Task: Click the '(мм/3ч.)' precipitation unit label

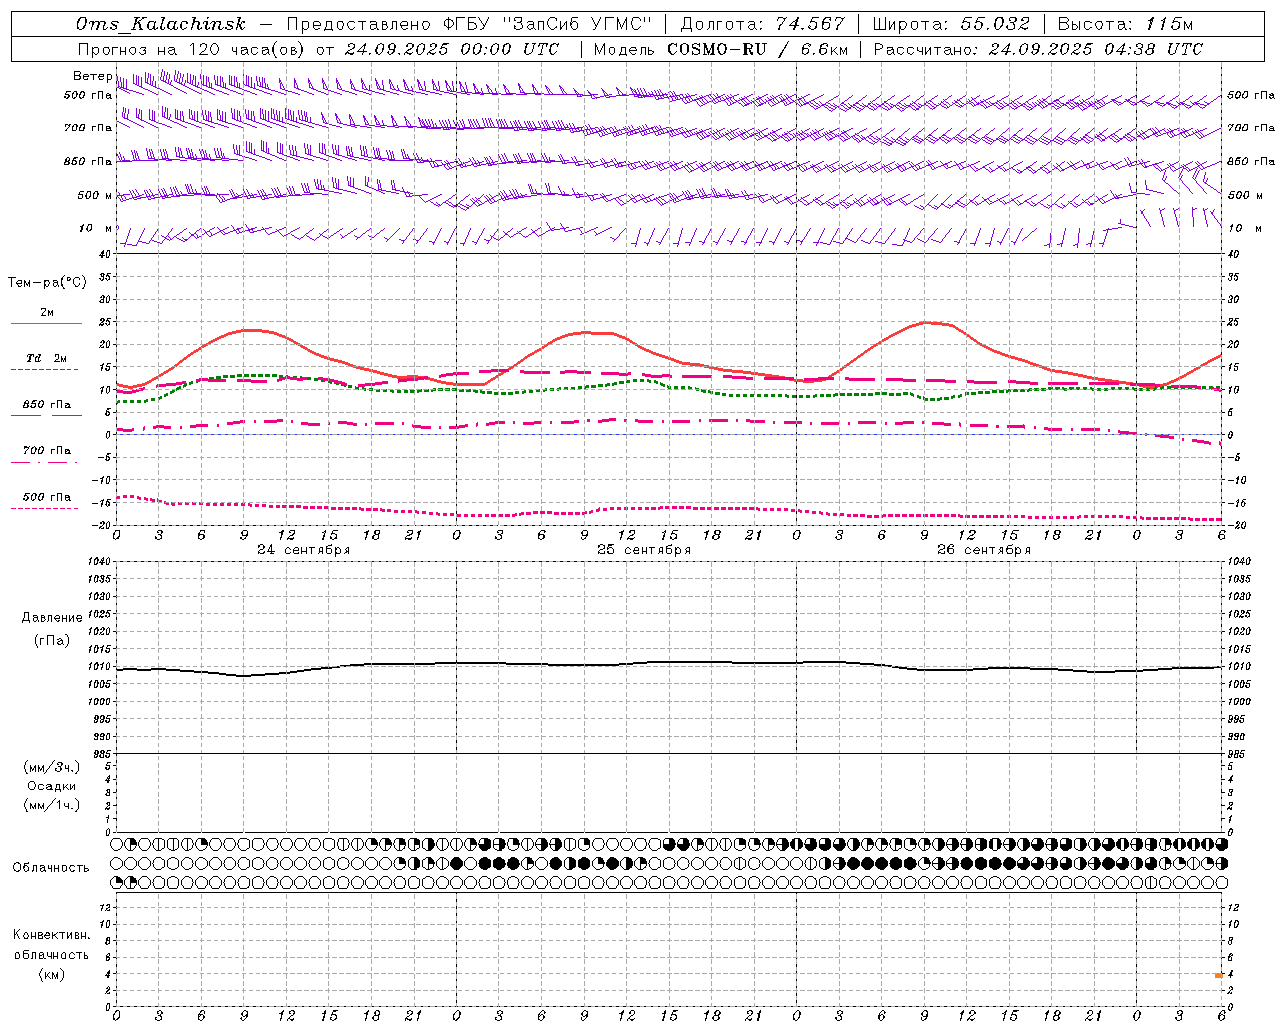Action: 52,767
